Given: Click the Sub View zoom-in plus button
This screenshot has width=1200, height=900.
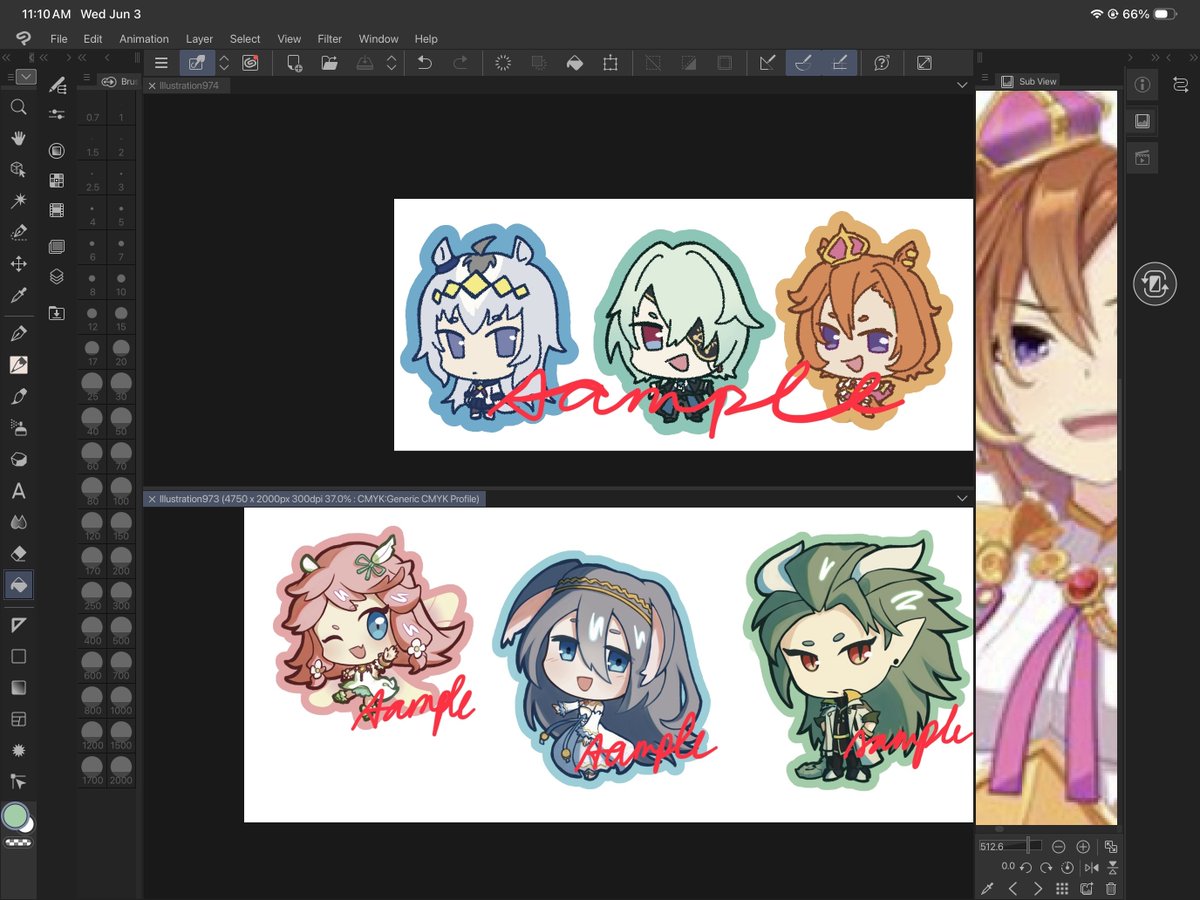Looking at the screenshot, I should coord(1083,846).
